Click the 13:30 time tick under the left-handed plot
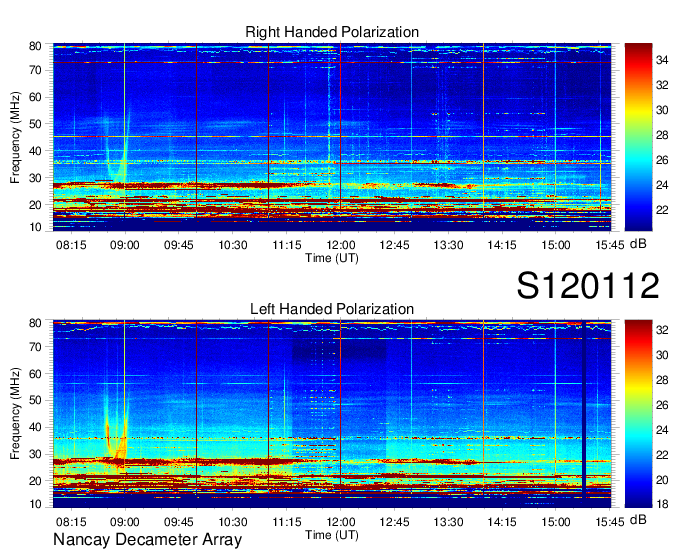The height and width of the screenshot is (552, 680). [448, 522]
